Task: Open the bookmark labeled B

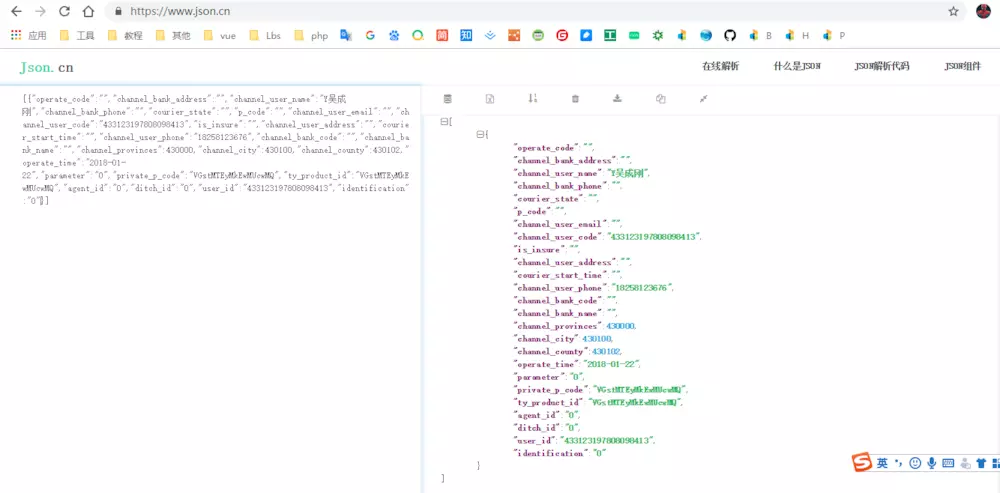Action: pyautogui.click(x=761, y=36)
